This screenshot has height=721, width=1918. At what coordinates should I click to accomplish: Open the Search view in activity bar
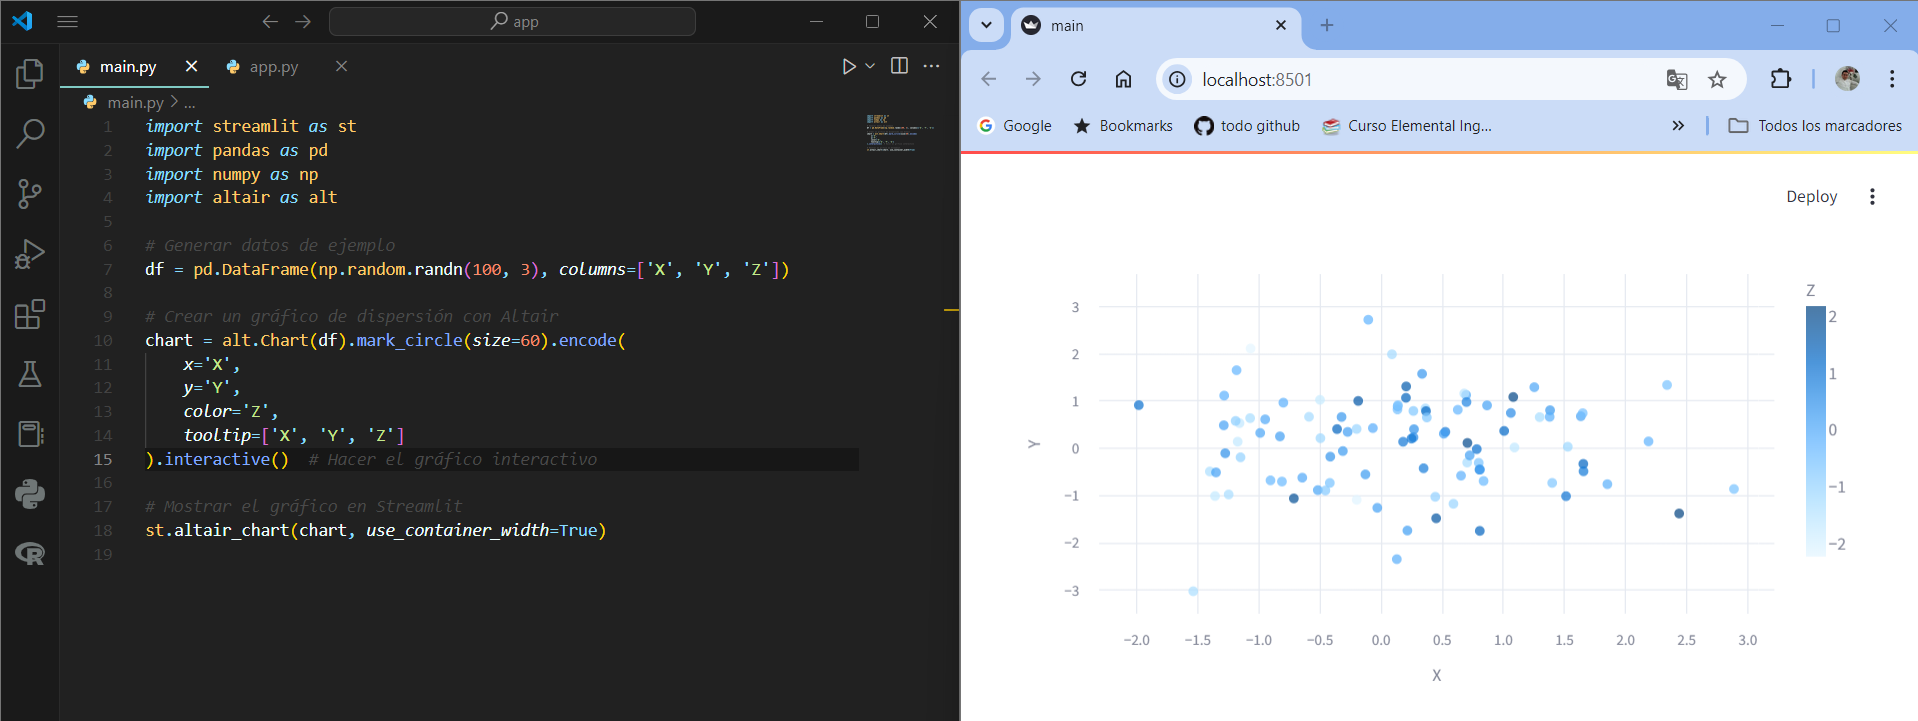pos(30,133)
